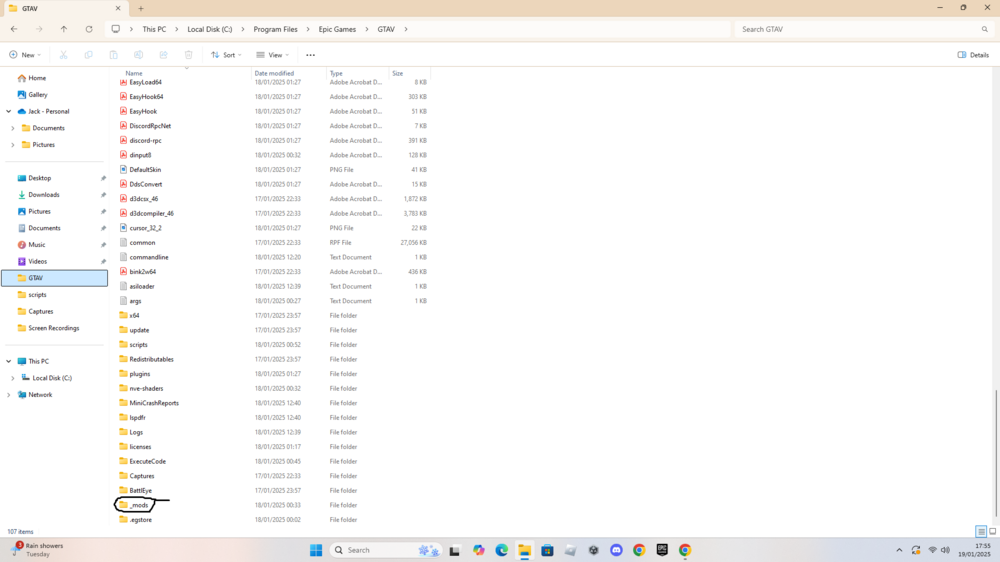This screenshot has height=562, width=1000.
Task: Select This PC in the breadcrumb
Action: (x=154, y=29)
